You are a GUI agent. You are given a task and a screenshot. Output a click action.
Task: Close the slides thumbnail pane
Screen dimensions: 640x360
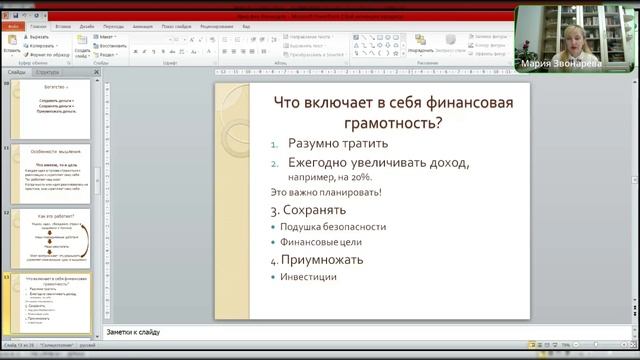pos(97,72)
